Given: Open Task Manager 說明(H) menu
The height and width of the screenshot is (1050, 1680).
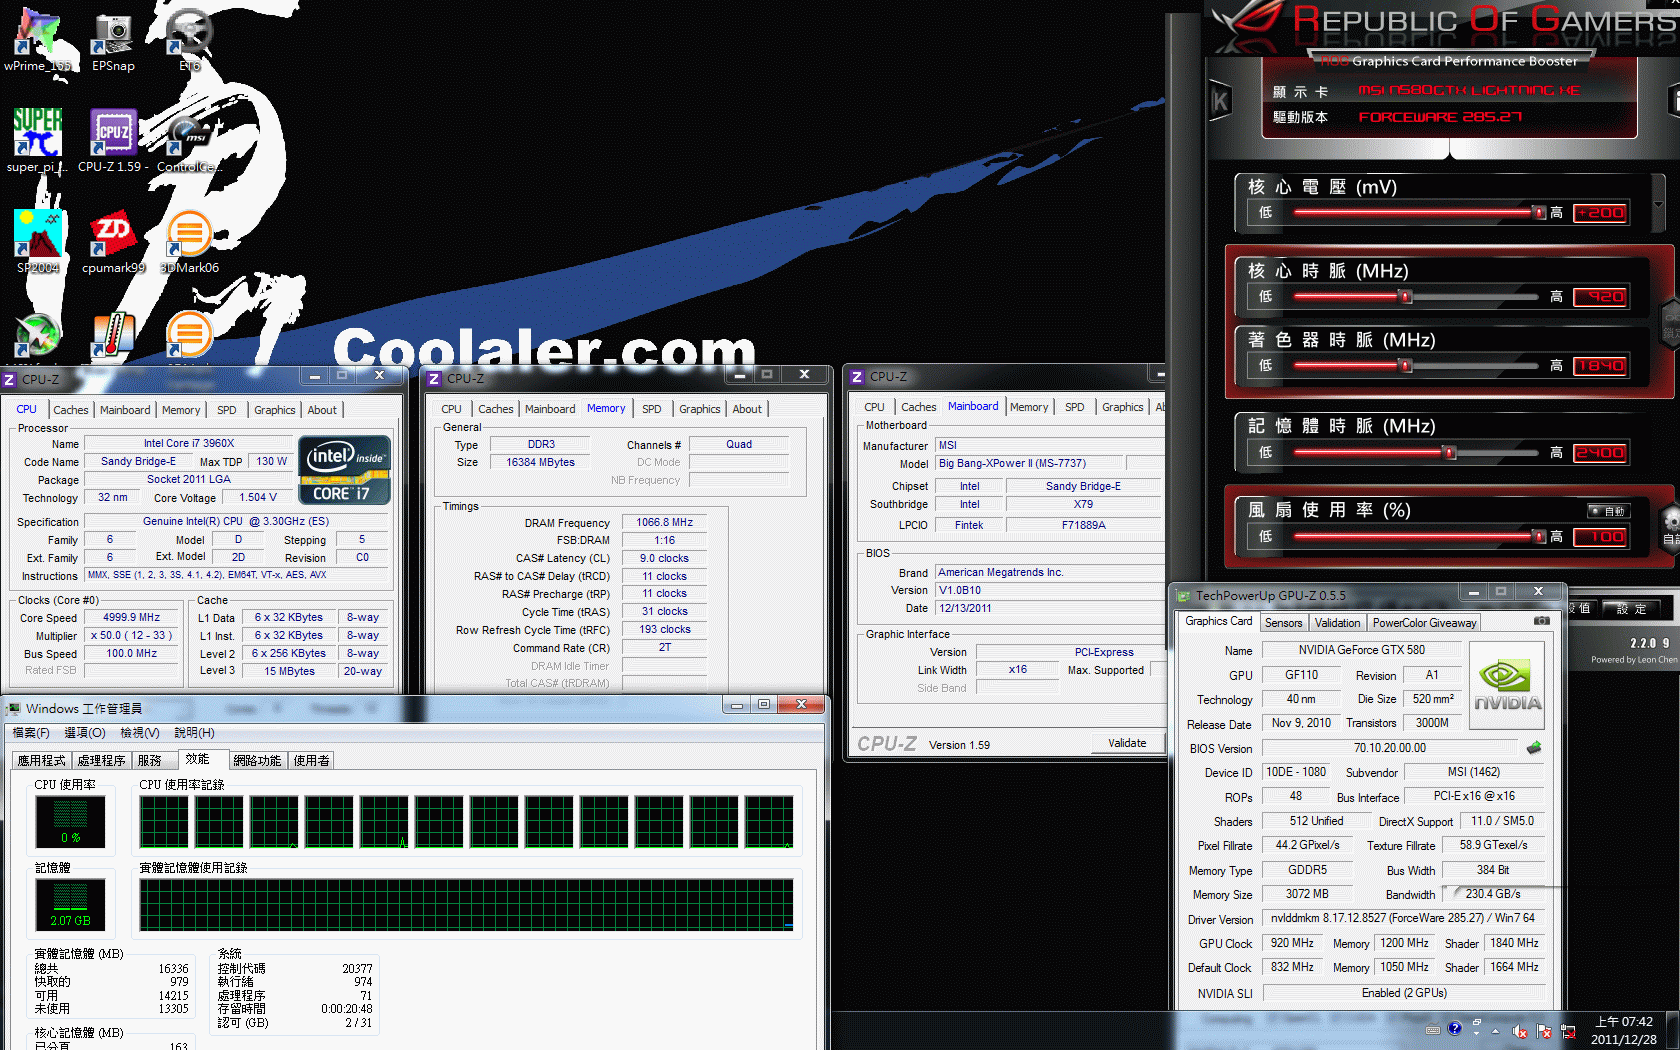Looking at the screenshot, I should click(x=194, y=733).
